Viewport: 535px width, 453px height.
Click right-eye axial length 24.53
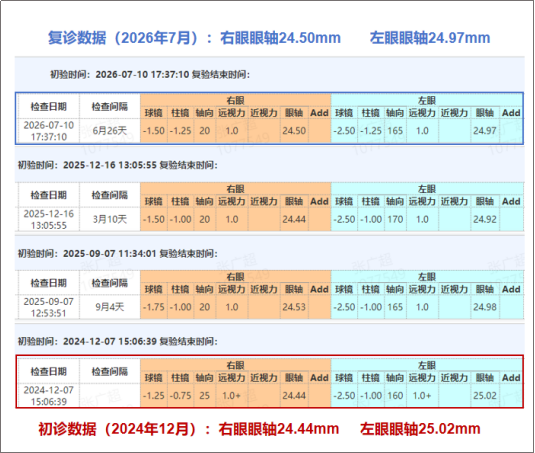point(294,307)
